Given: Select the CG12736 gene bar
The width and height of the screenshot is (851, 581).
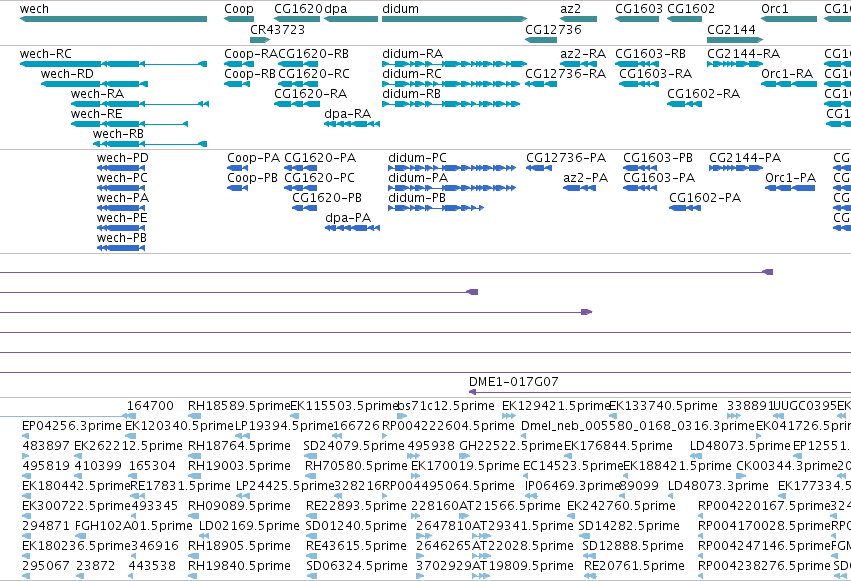Looking at the screenshot, I should tap(541, 40).
